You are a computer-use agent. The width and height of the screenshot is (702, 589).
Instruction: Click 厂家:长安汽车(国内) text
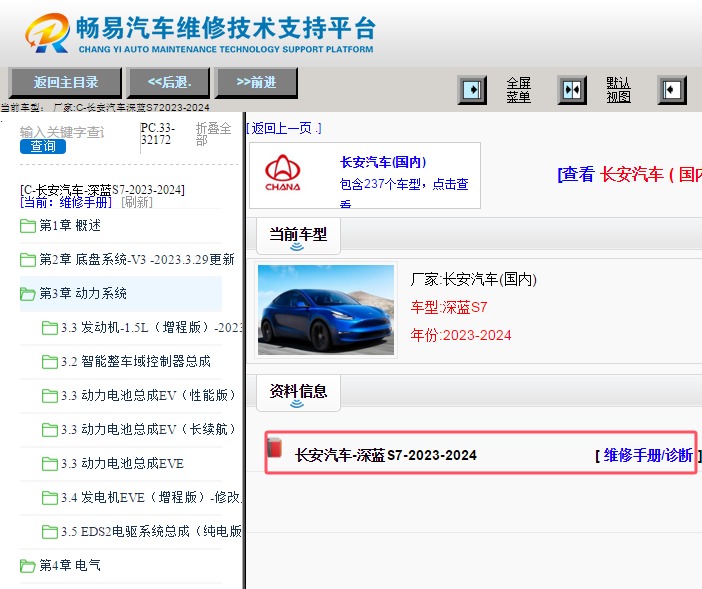click(x=473, y=280)
